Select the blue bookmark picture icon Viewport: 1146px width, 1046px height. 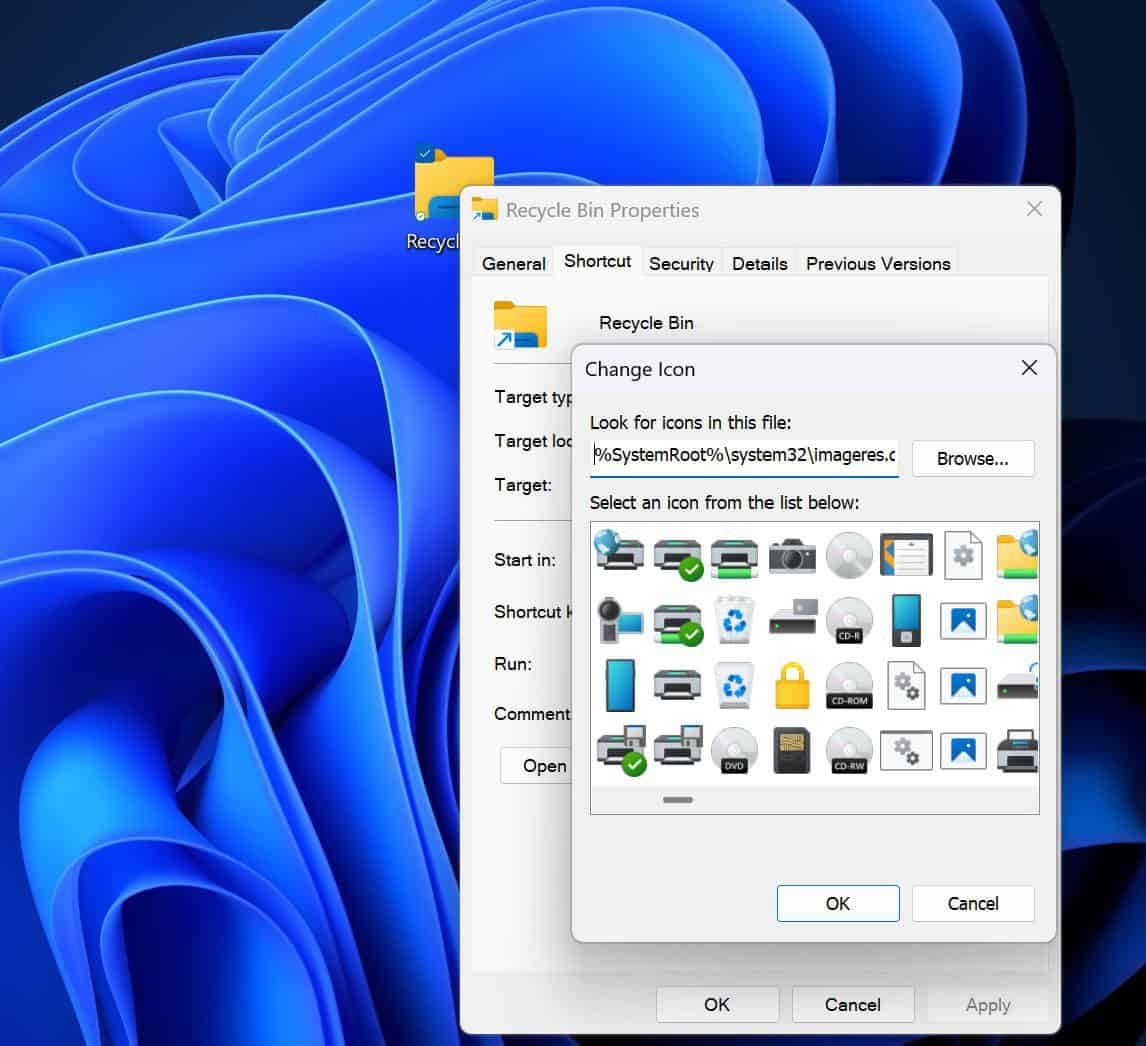[963, 620]
